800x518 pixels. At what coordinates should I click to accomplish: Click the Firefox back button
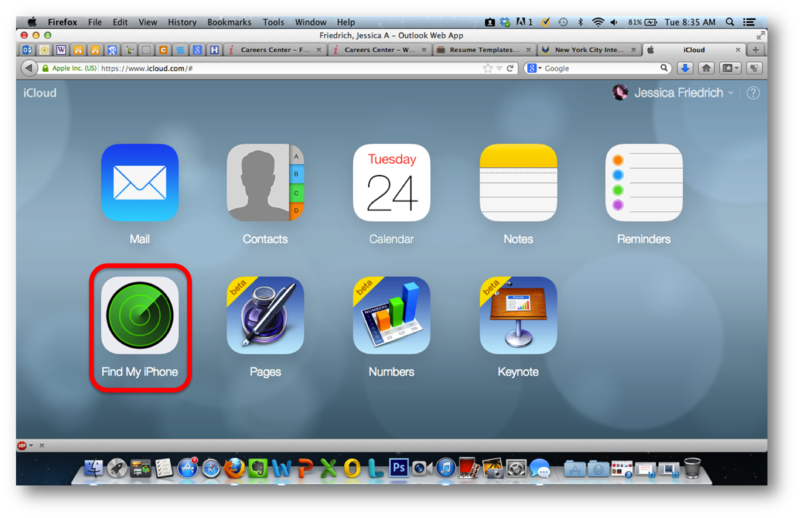tap(28, 68)
